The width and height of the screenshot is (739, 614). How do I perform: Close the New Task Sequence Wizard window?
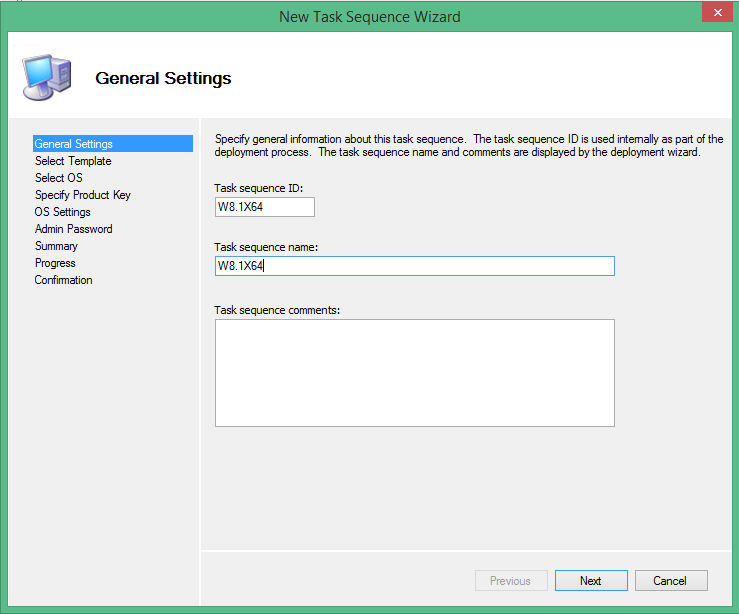coord(714,13)
